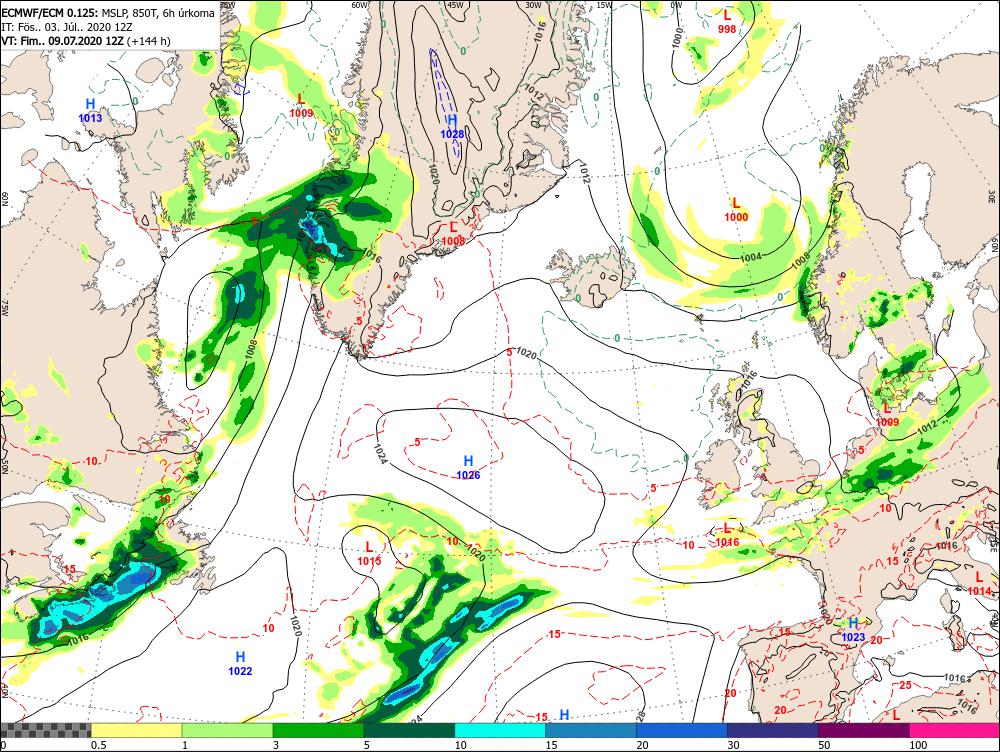Screen dimensions: 1000x752
Task: Pick the pink above-100 legend swatch
Action: (954, 730)
